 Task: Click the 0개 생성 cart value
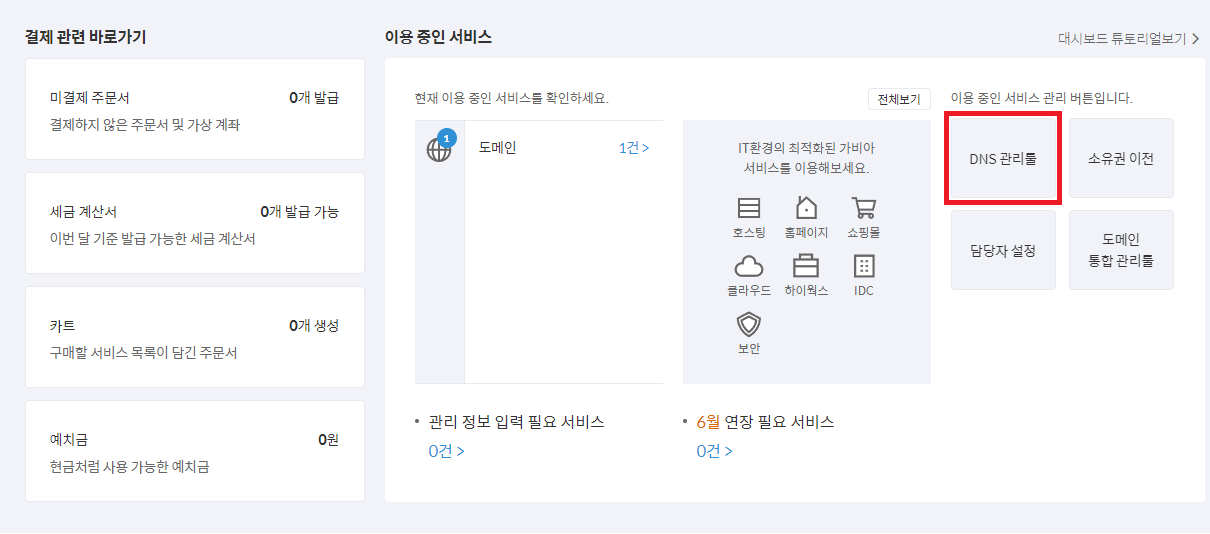[x=314, y=326]
